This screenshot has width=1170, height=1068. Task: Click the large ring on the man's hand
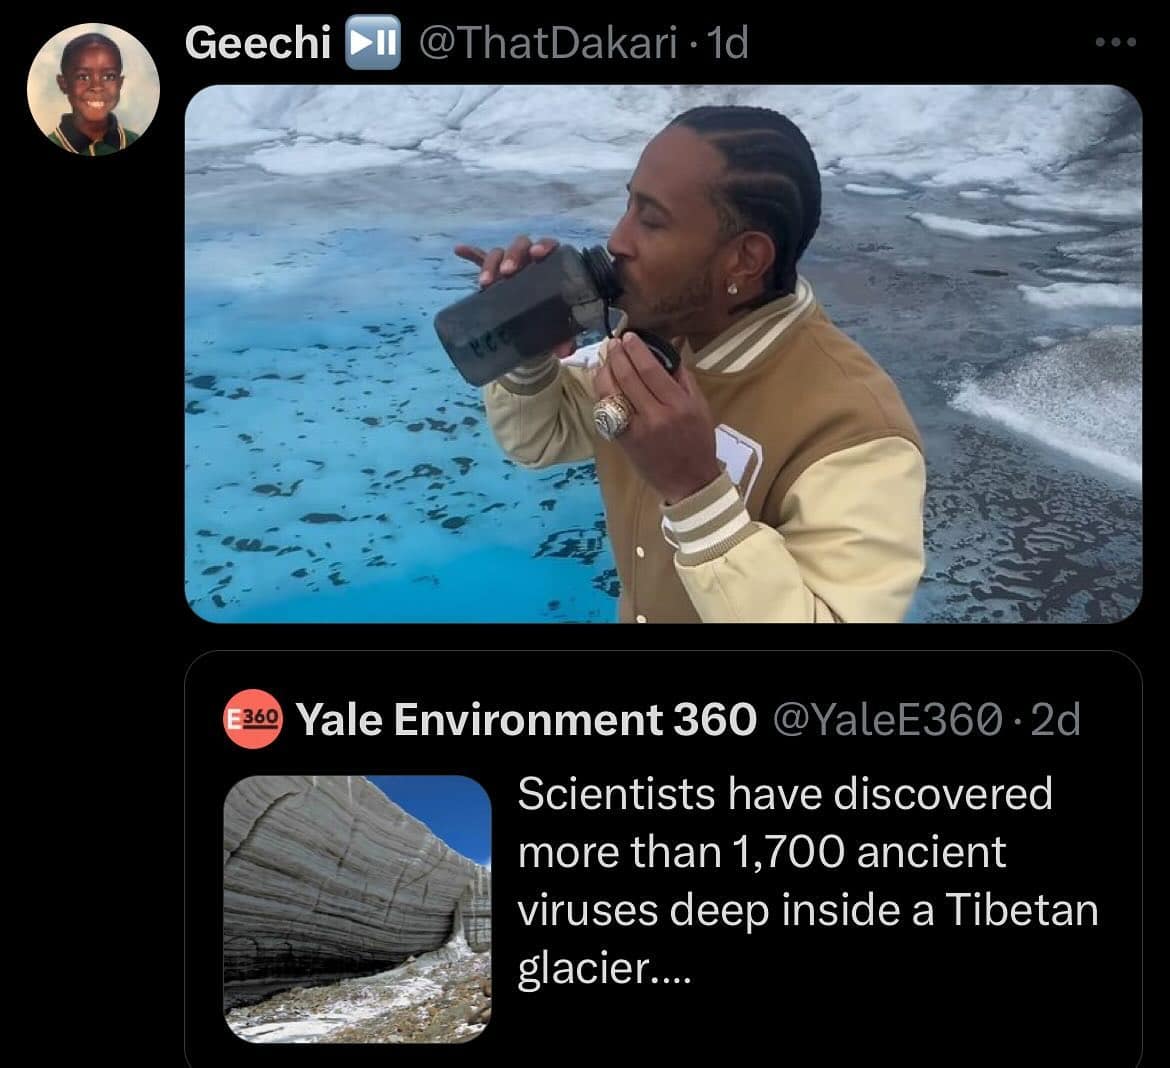point(614,415)
